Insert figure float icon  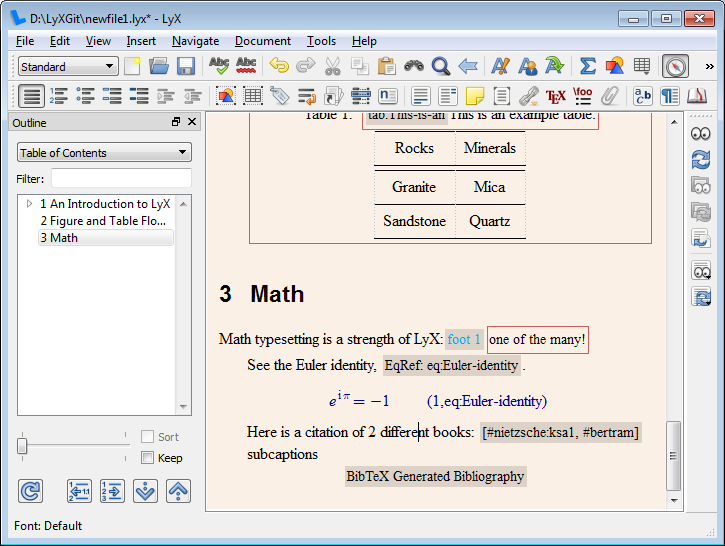[x=226, y=96]
